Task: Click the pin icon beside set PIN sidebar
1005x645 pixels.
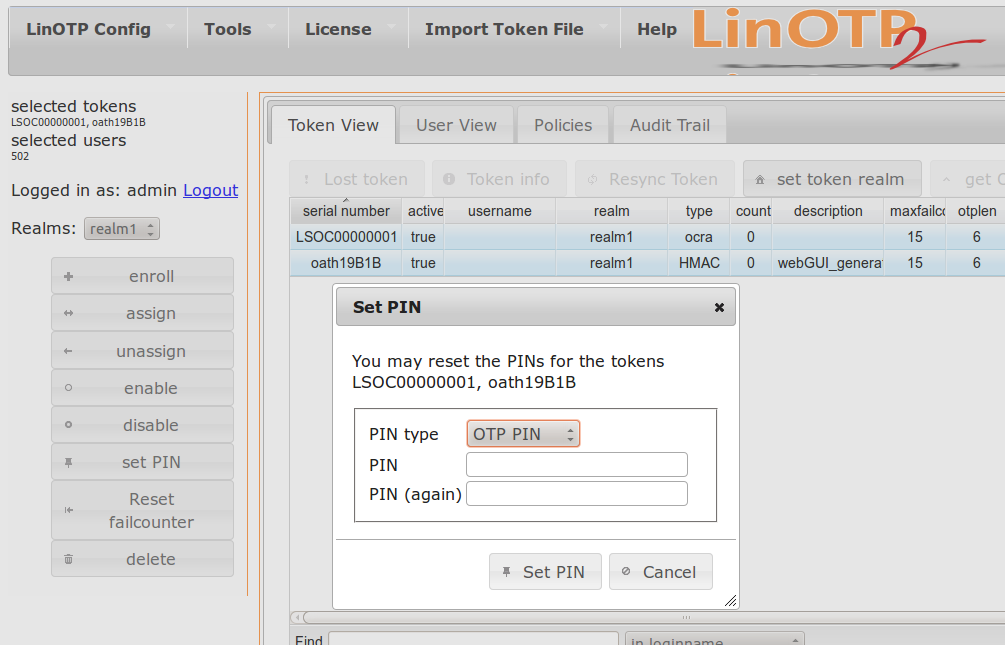Action: (68, 463)
